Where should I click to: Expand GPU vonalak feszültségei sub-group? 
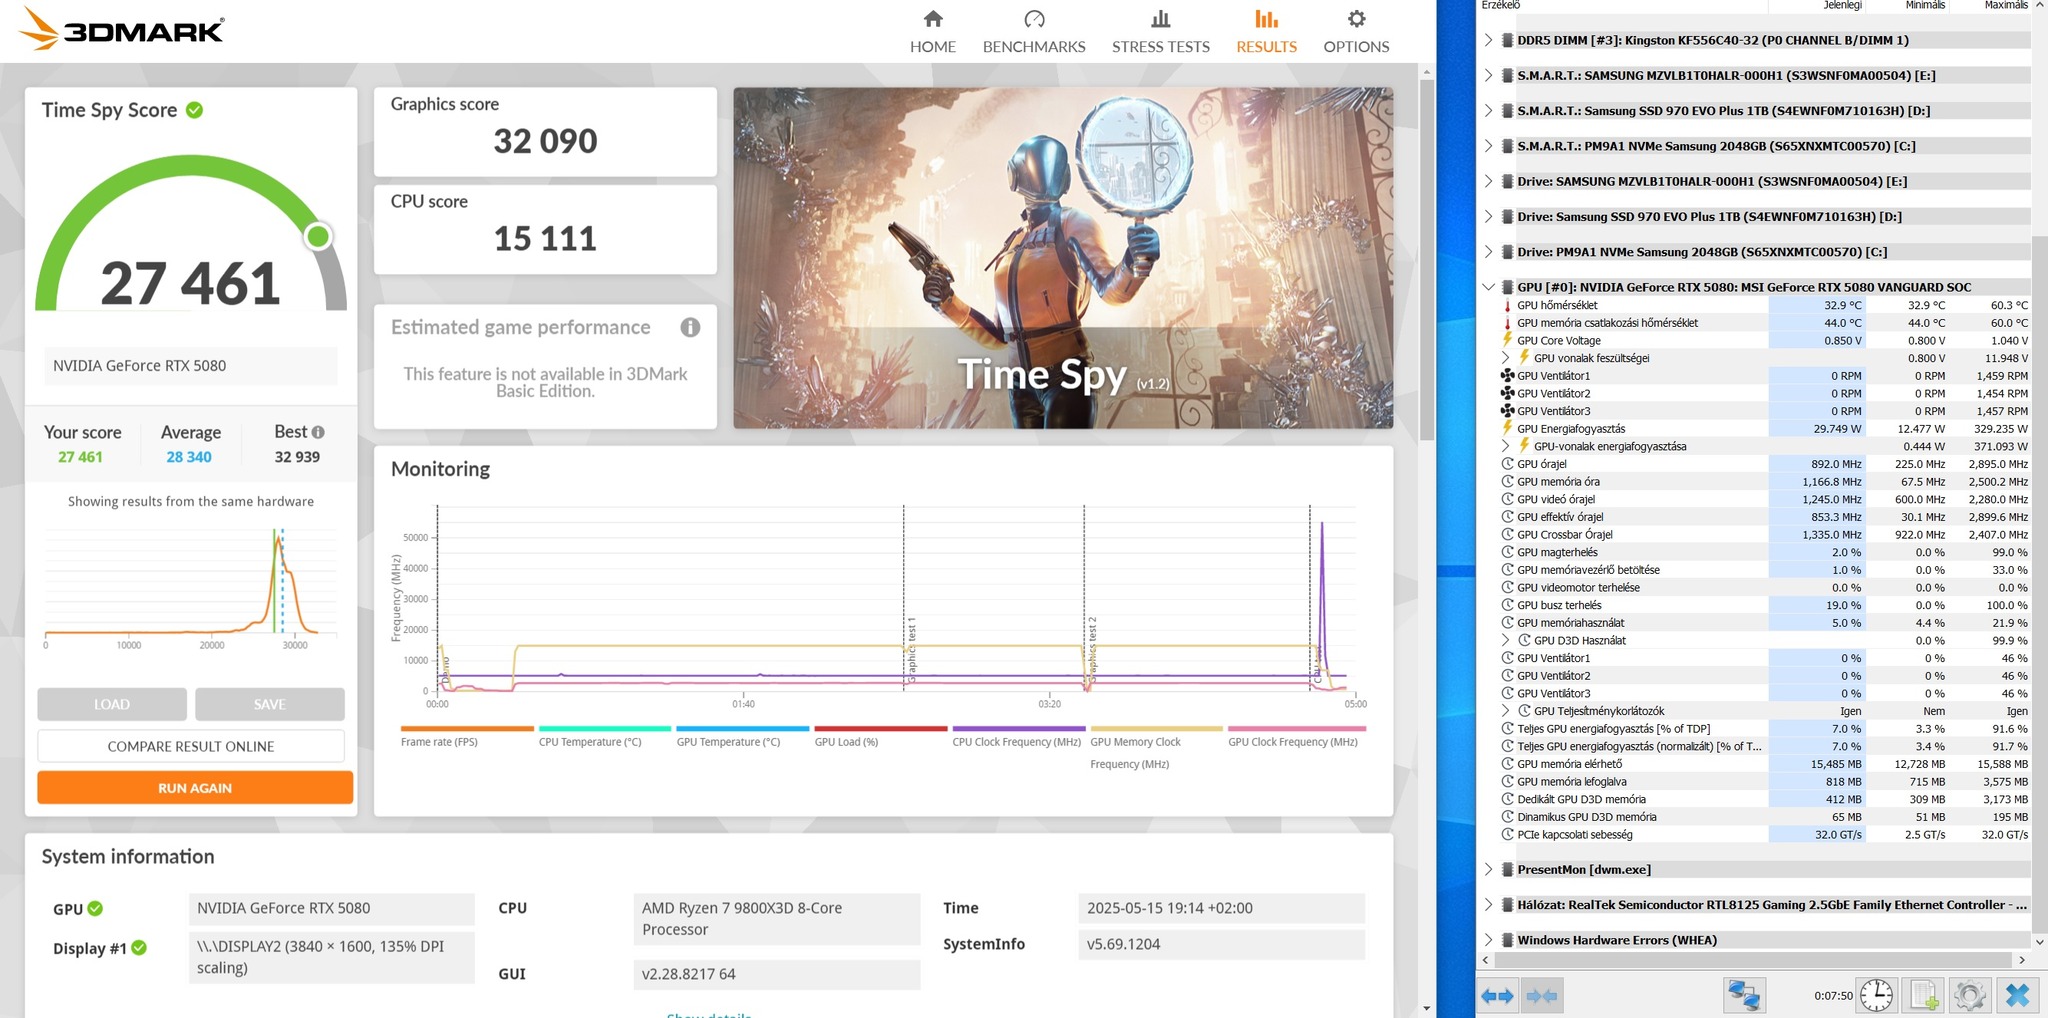pyautogui.click(x=1506, y=358)
